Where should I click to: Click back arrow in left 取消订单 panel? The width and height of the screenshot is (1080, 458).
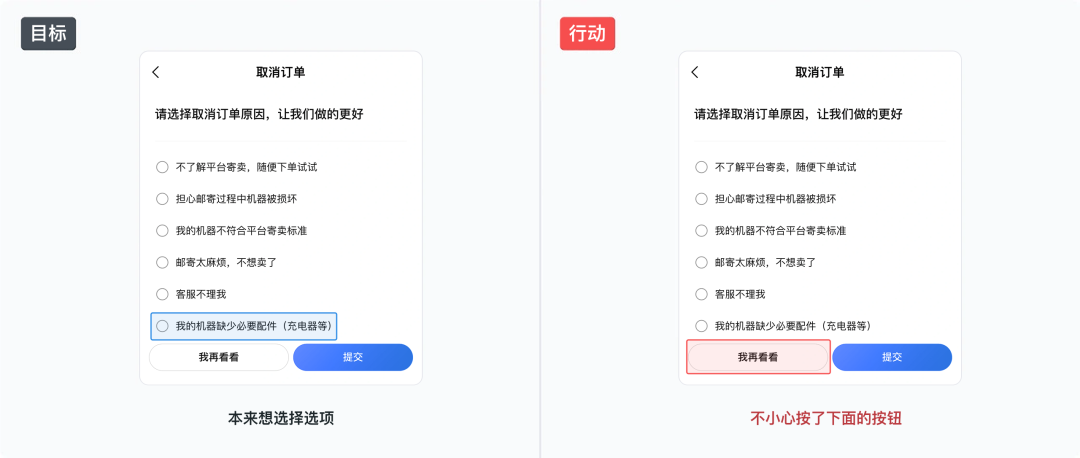(156, 72)
